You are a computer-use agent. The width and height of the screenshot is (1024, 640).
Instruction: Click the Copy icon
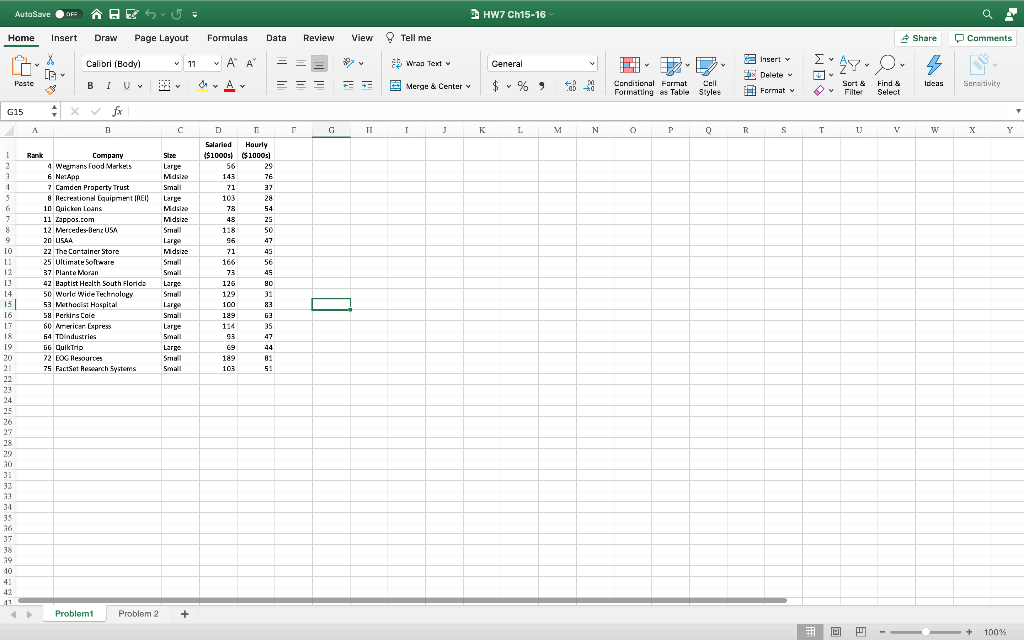50,74
